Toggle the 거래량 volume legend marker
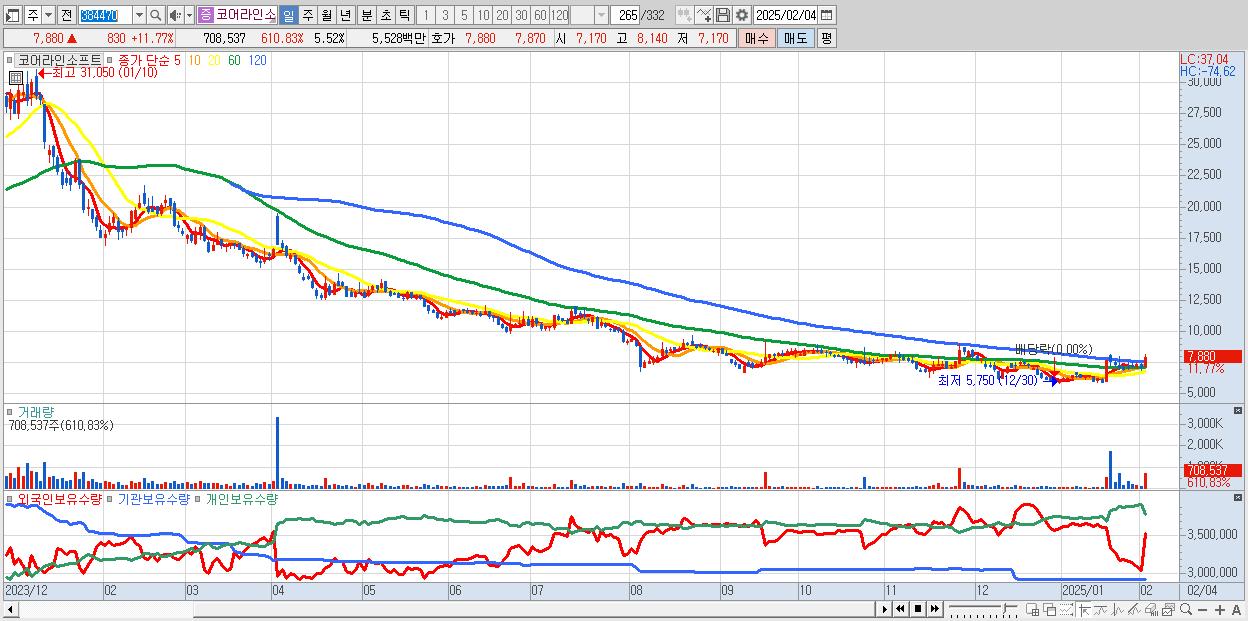1248x621 pixels. (12, 411)
